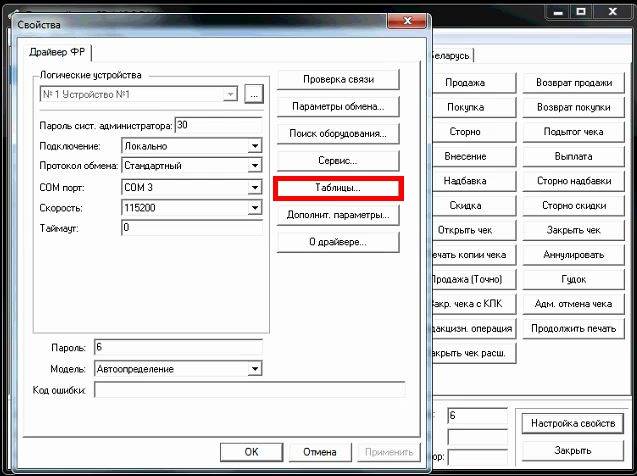Start Поиск оборудования... search
This screenshot has height=476, width=637.
tap(337, 134)
